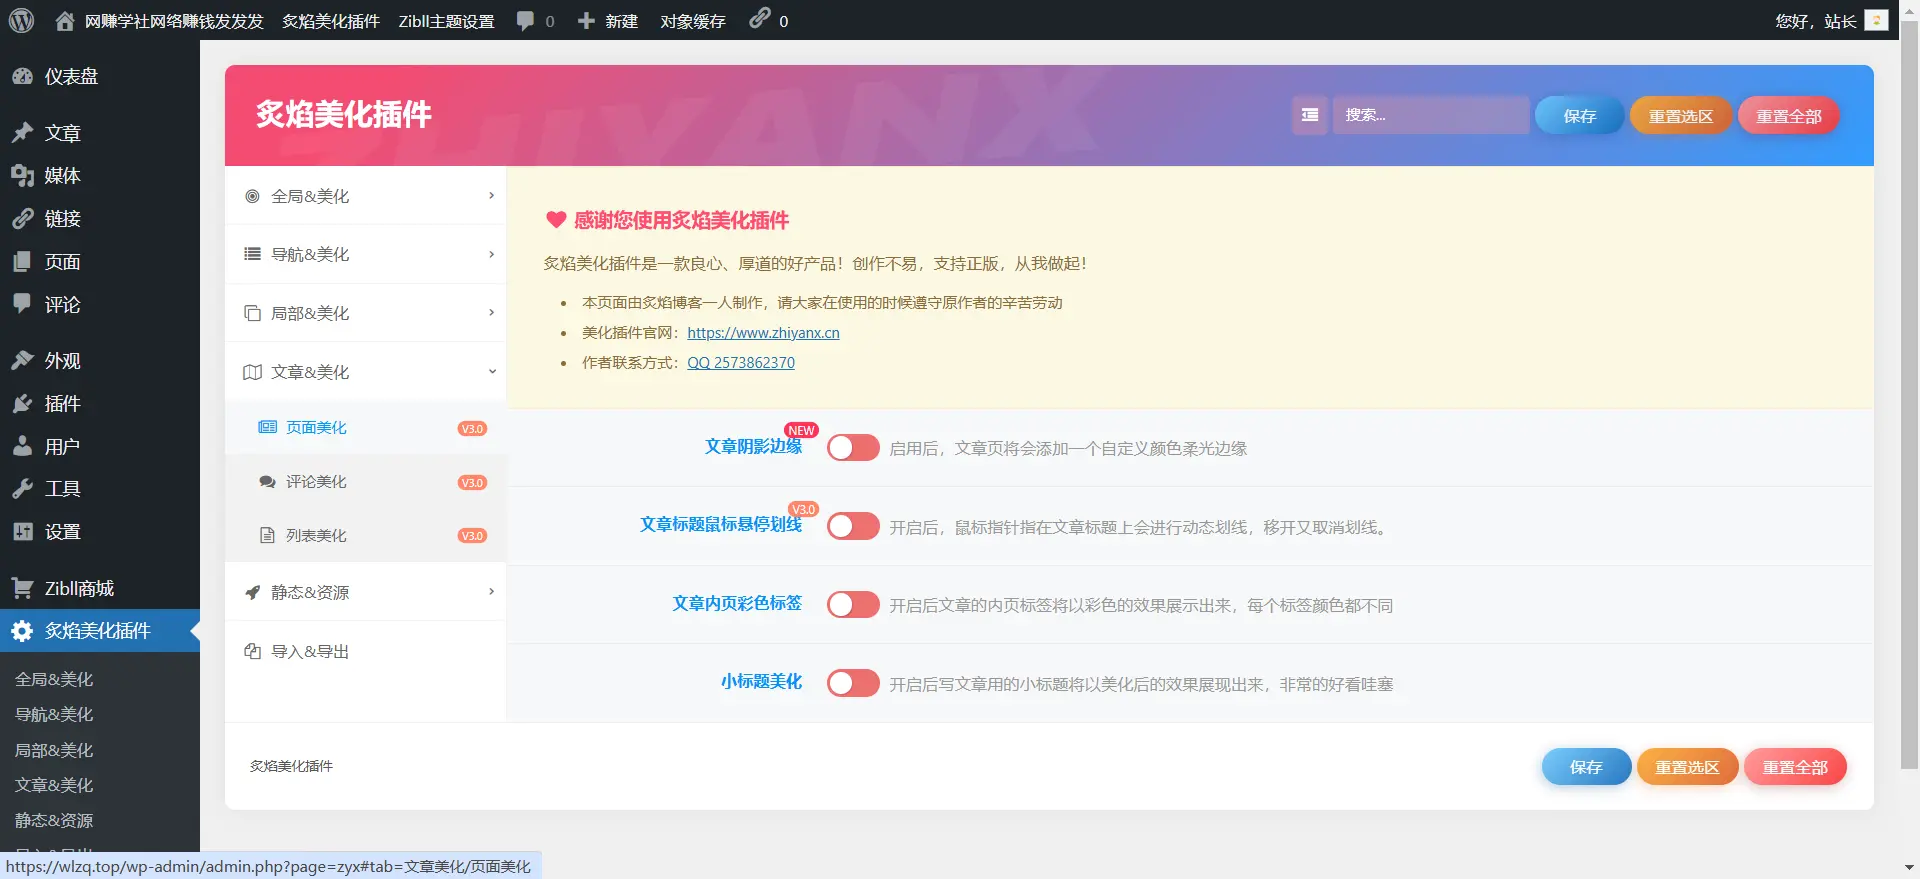Screen dimensions: 1920x879
Task: Open 炙焰美化插件 in the top admin bar
Action: tap(330, 21)
